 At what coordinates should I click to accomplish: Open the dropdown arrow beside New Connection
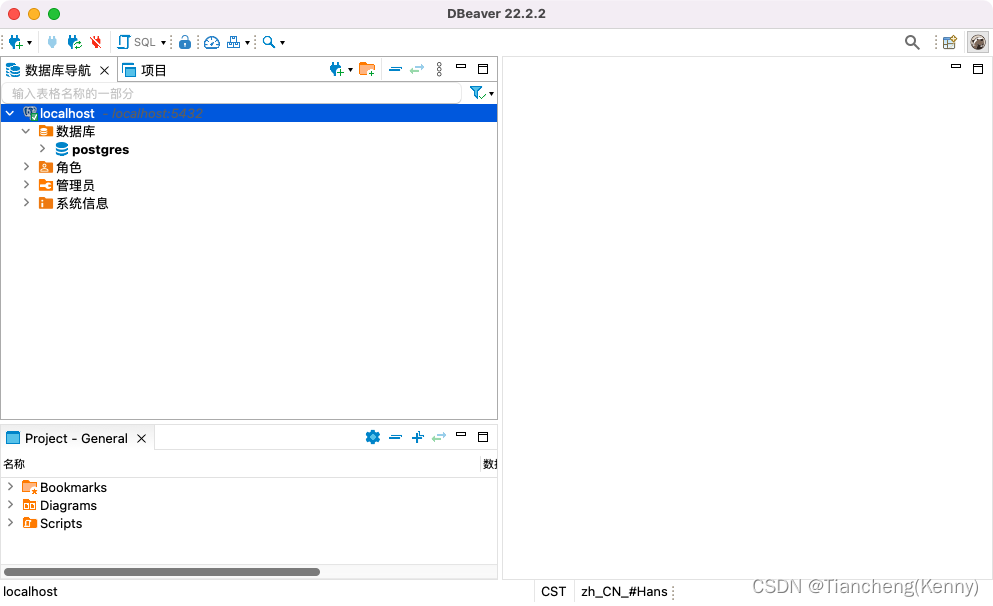(x=29, y=43)
